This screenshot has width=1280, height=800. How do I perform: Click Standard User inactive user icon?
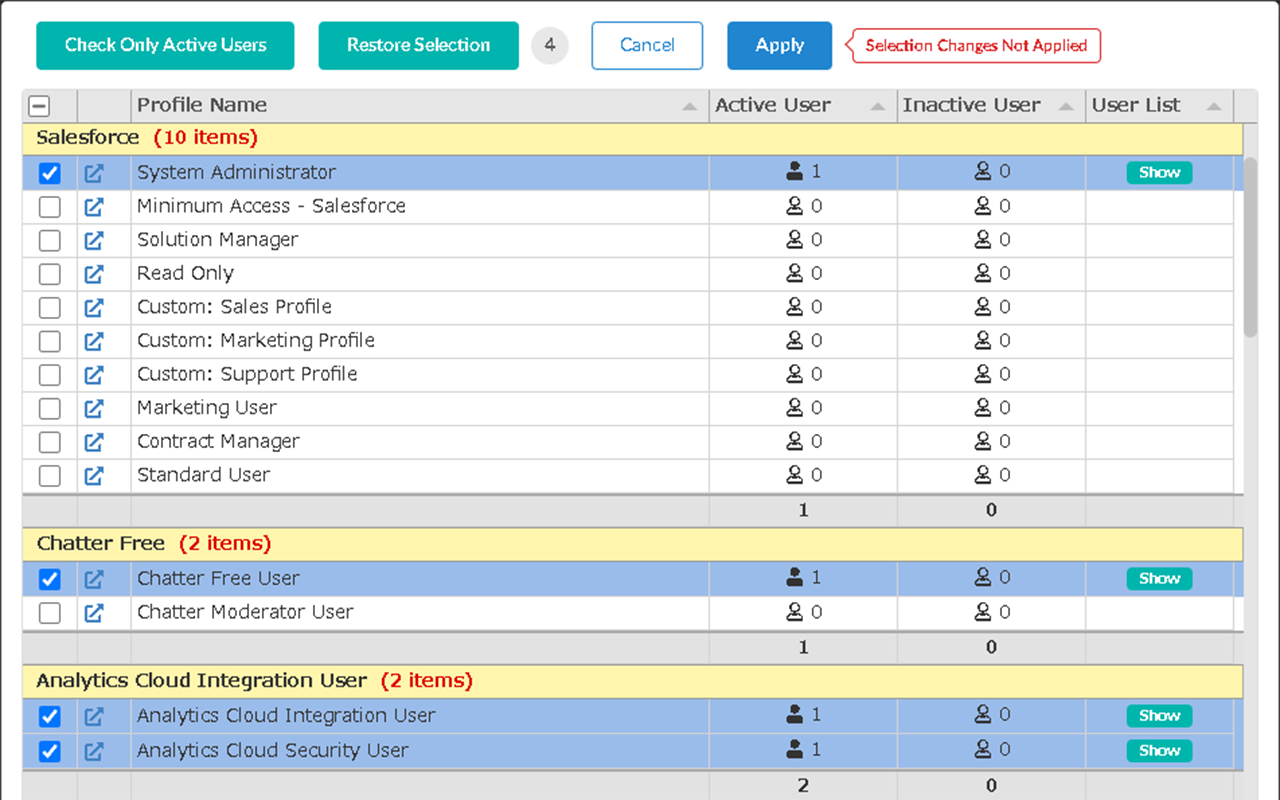coord(983,474)
